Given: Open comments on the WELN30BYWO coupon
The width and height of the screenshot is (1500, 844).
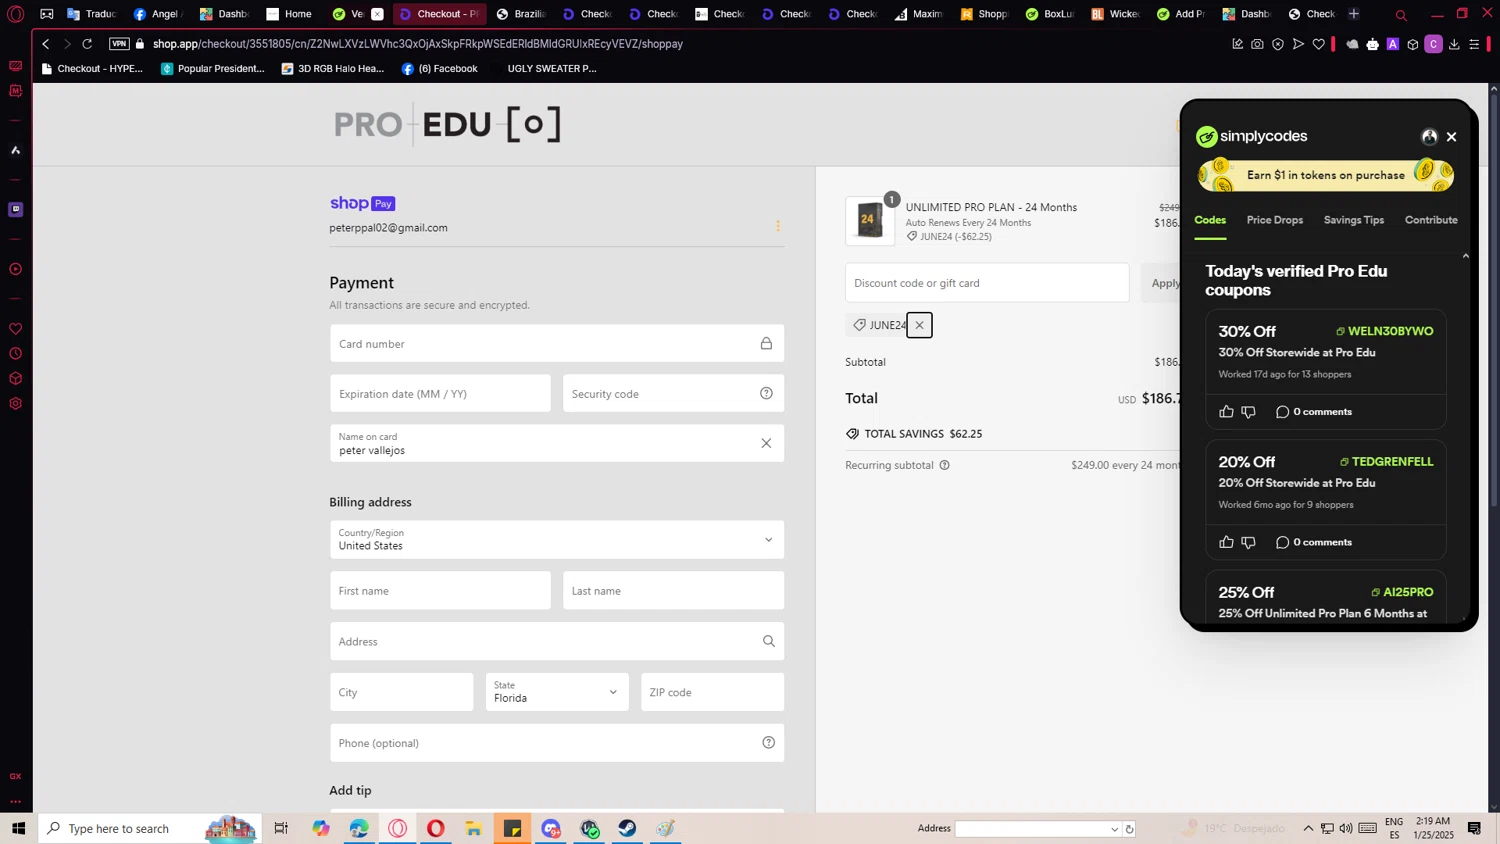Looking at the screenshot, I should (x=1314, y=412).
